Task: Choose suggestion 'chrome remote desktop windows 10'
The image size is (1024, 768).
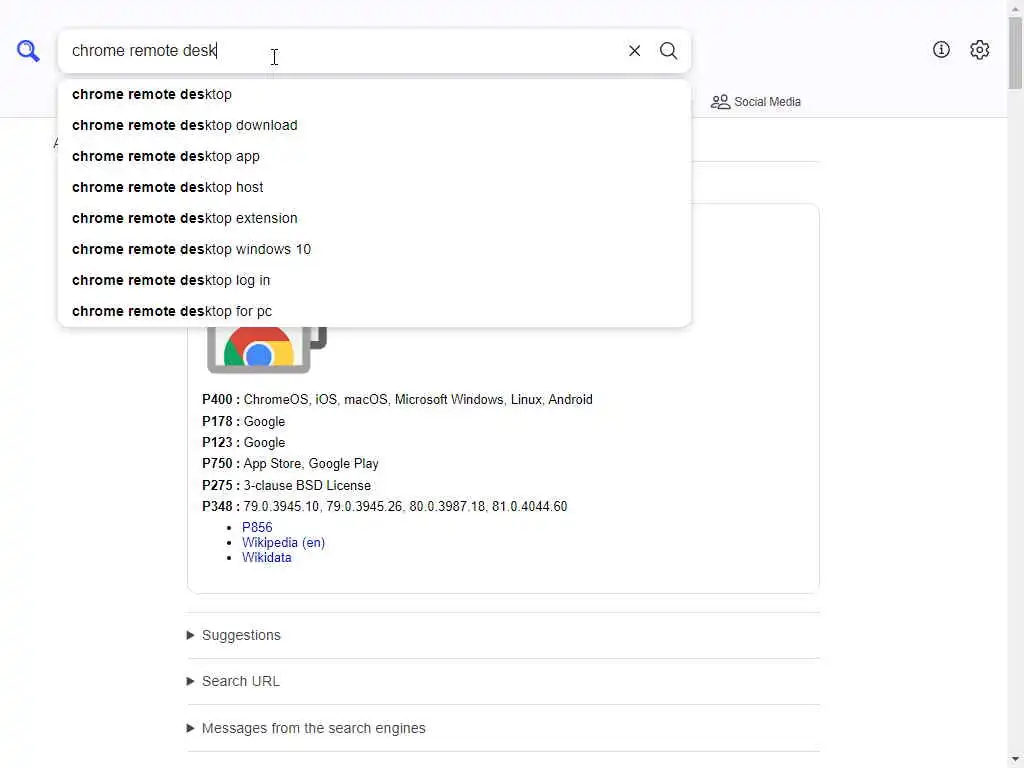Action: (374, 249)
